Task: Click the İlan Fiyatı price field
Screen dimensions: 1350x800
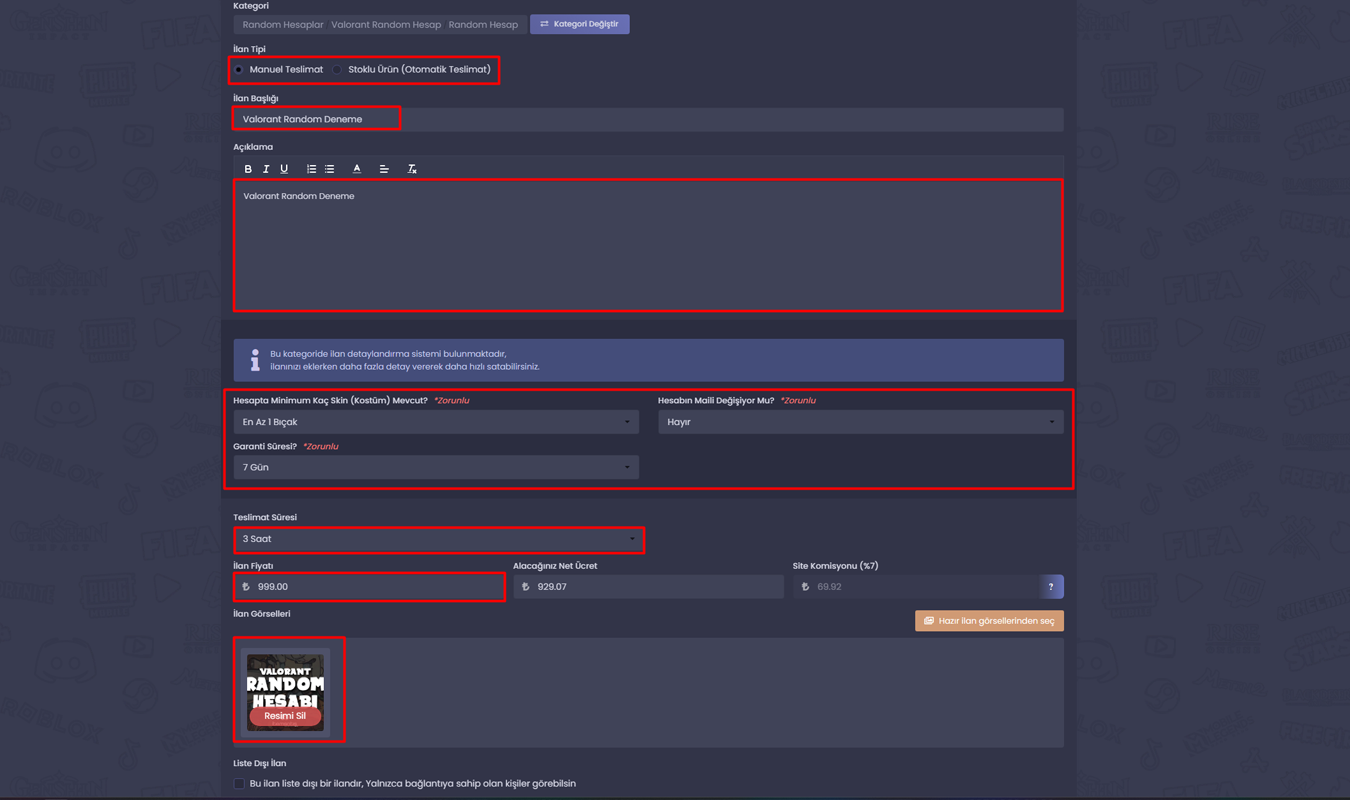Action: tap(369, 587)
